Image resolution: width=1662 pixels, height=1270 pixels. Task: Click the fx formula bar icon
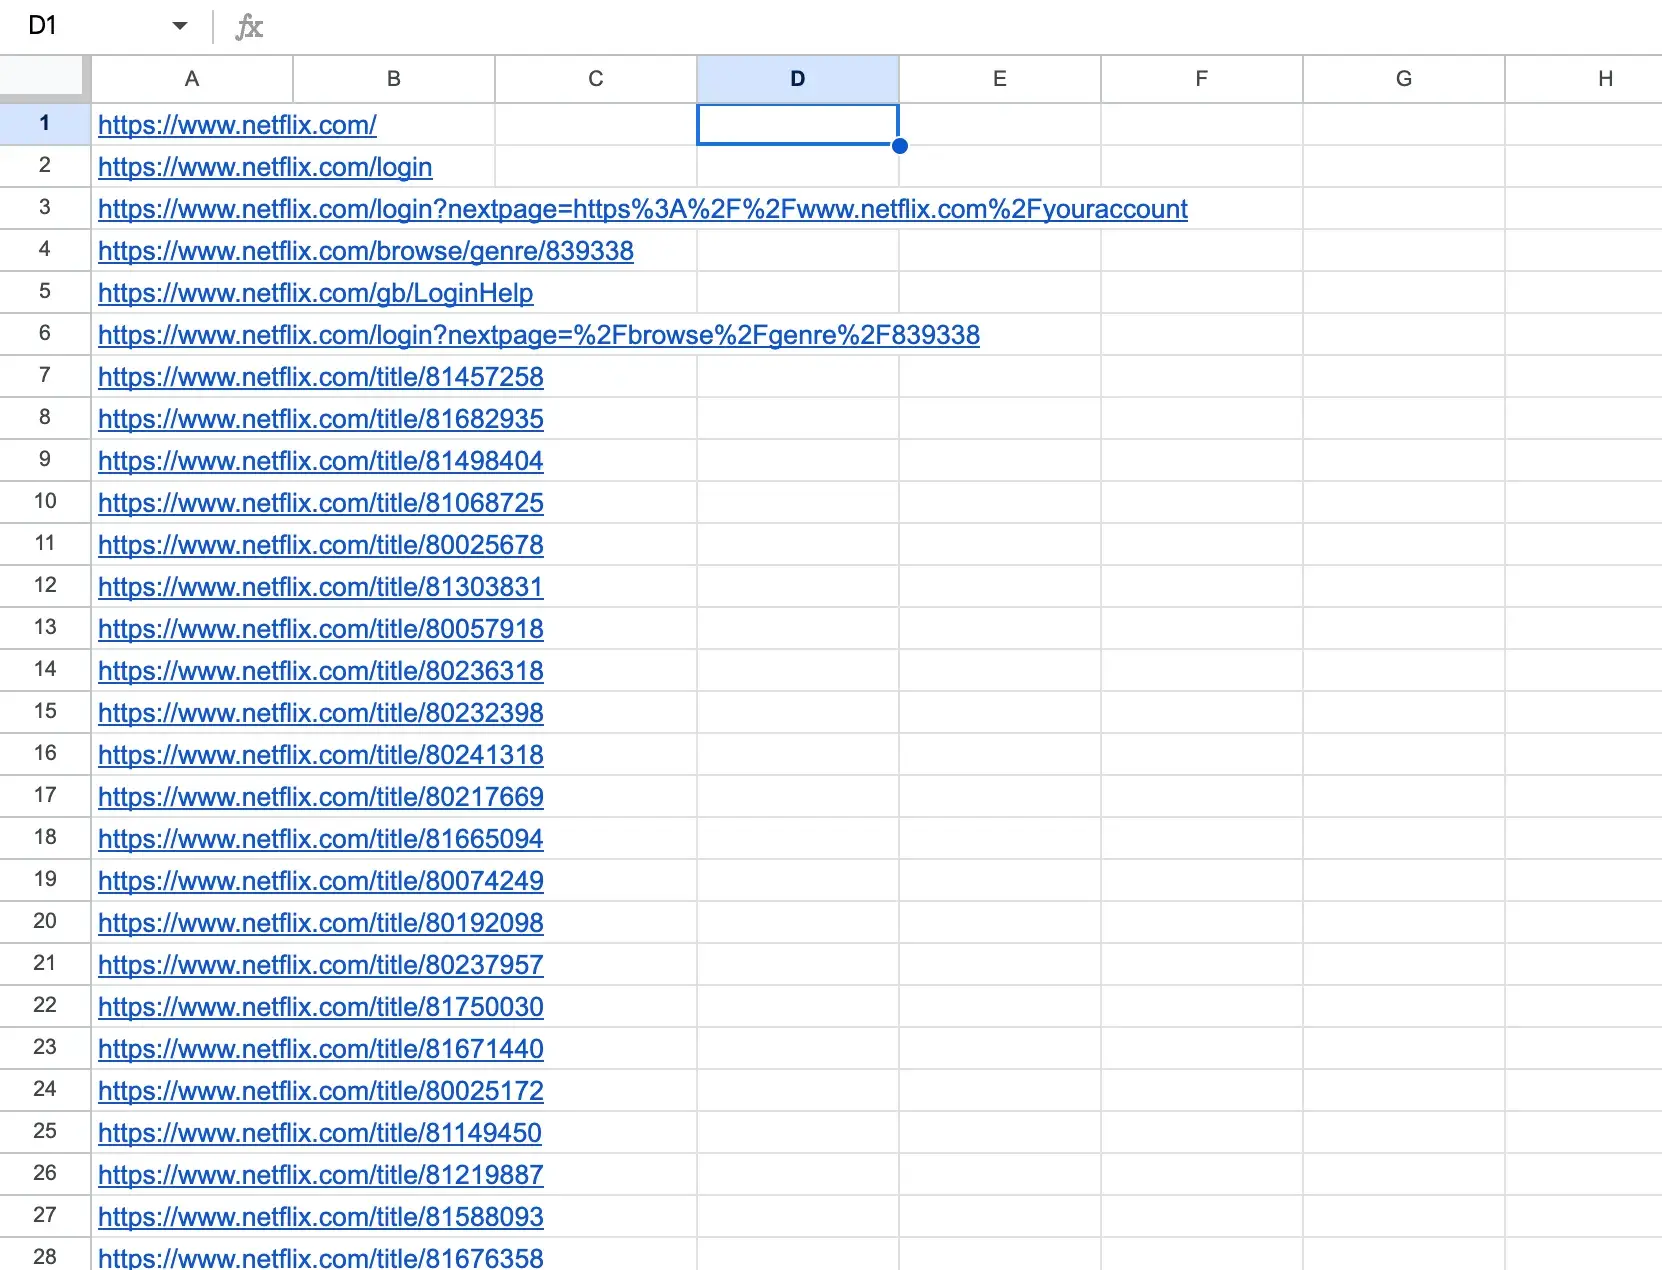249,27
